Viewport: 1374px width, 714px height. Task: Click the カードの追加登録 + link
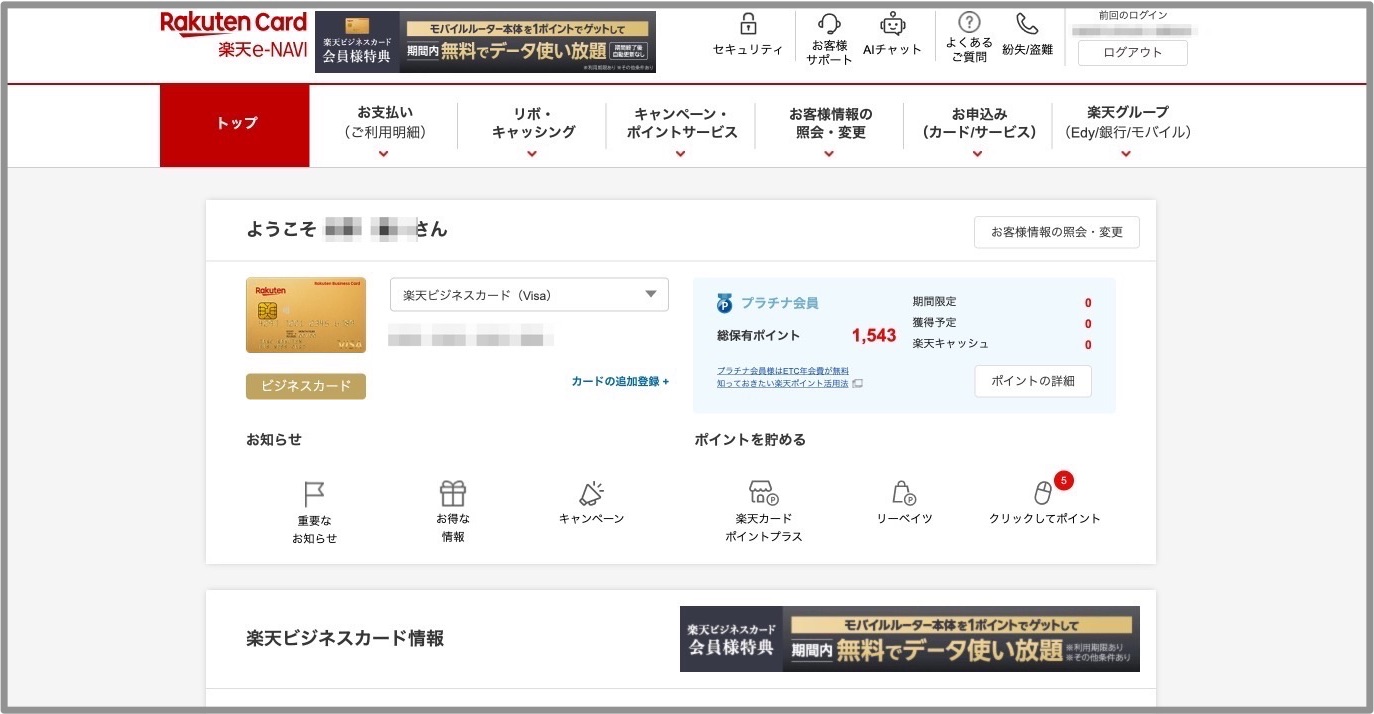(x=620, y=381)
